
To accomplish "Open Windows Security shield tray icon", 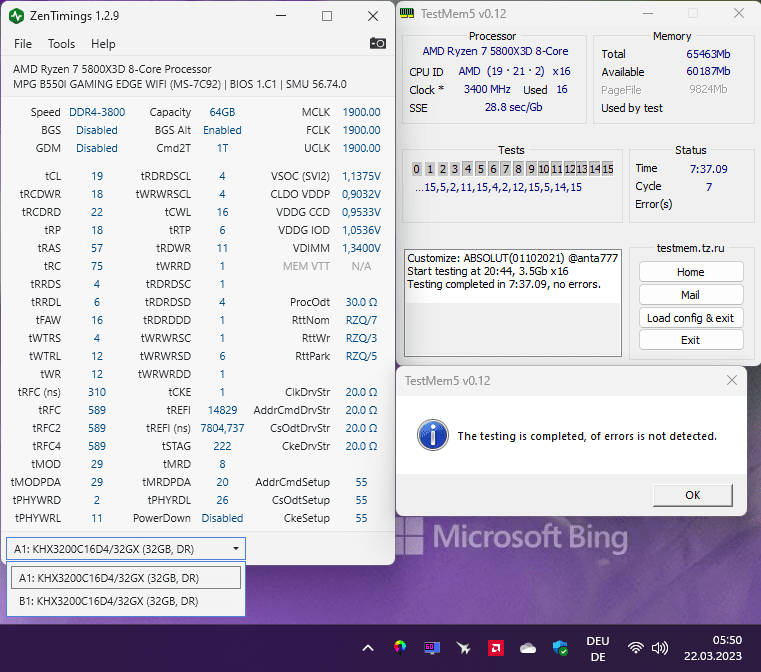I will point(560,648).
